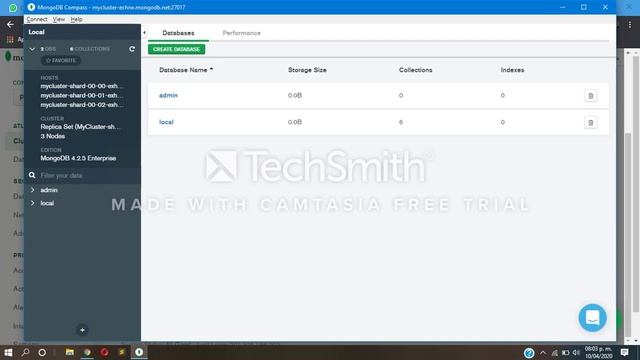Open network status in system tray

tap(554, 353)
